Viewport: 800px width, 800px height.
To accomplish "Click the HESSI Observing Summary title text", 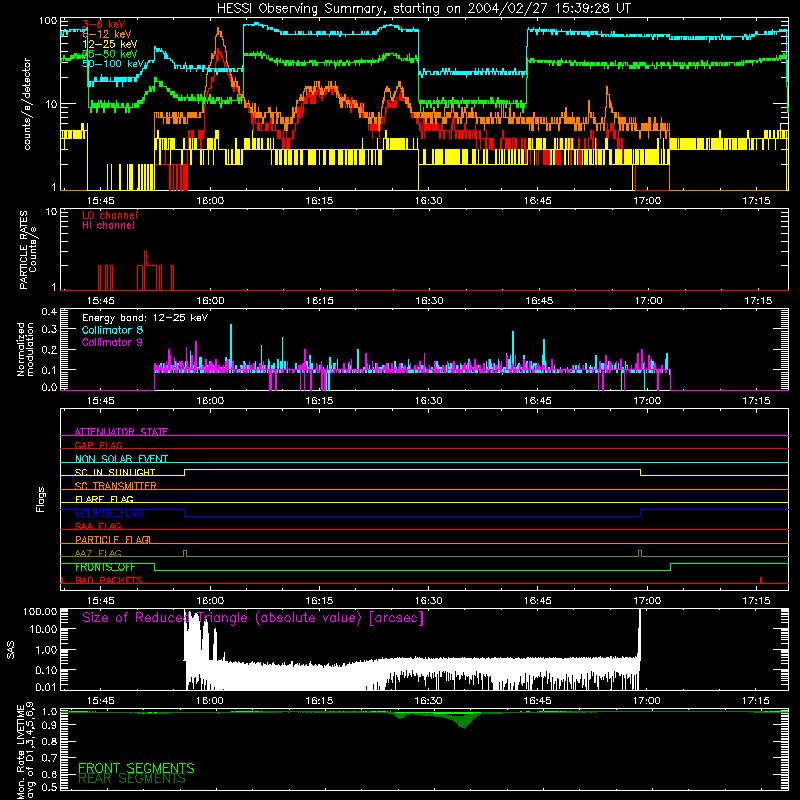I will pyautogui.click(x=423, y=9).
